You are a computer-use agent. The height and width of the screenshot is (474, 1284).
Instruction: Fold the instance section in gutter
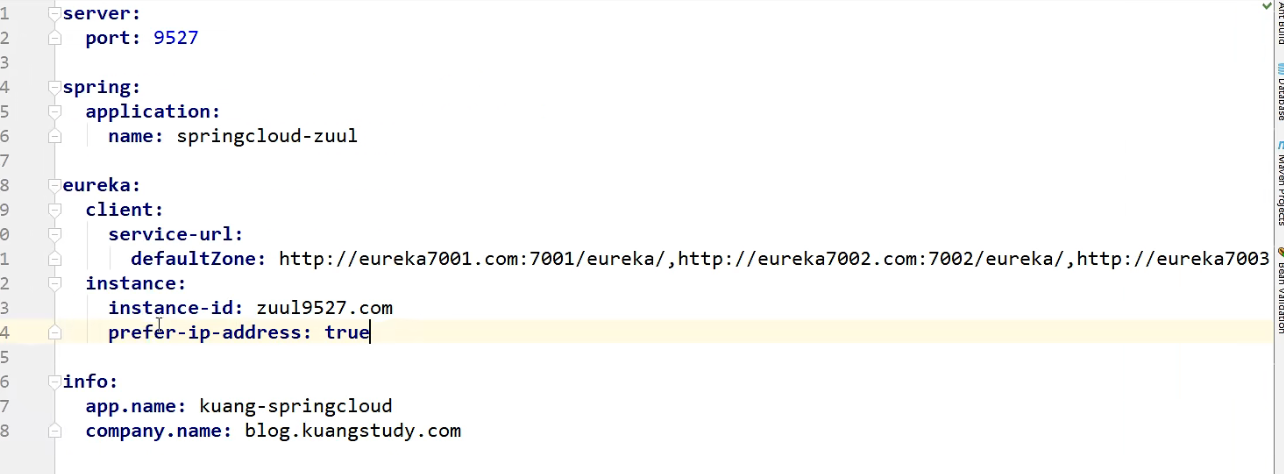54,284
